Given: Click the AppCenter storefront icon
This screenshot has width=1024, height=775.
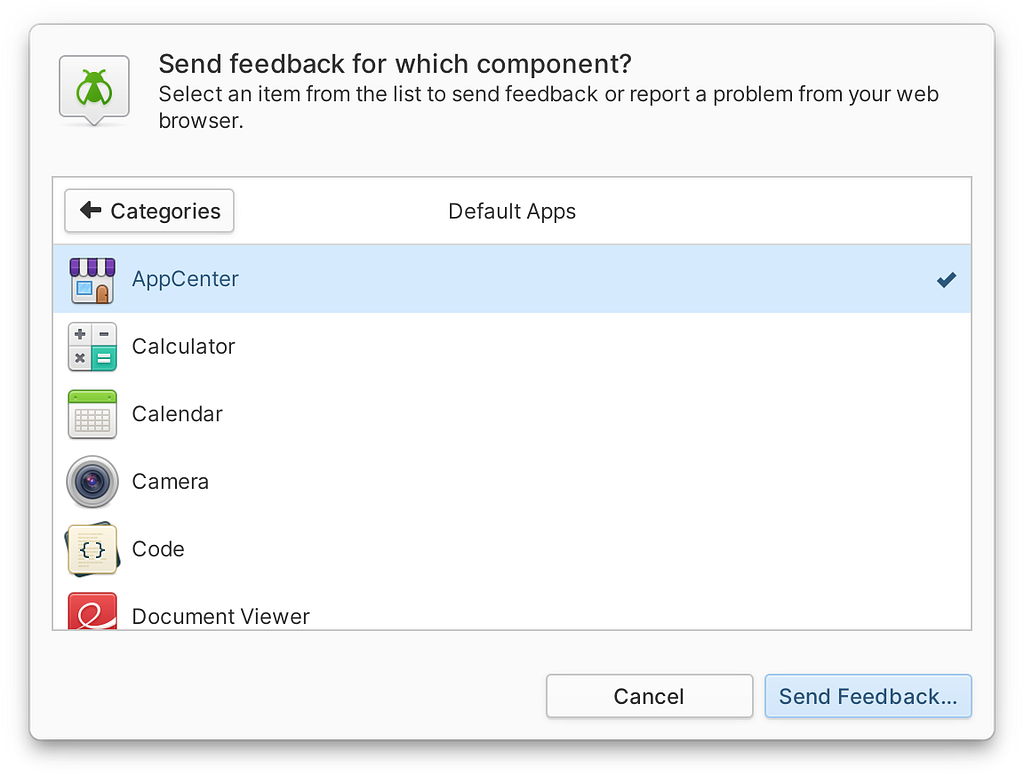Looking at the screenshot, I should pyautogui.click(x=92, y=279).
